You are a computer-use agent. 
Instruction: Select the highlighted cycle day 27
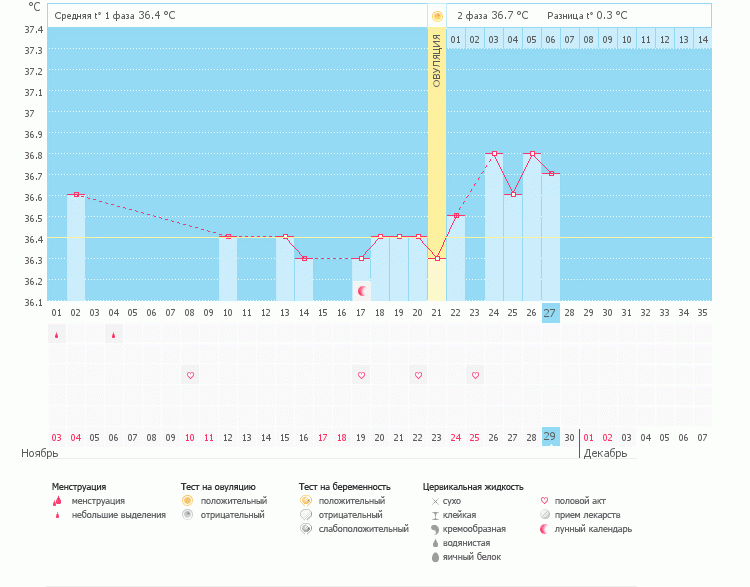[551, 313]
